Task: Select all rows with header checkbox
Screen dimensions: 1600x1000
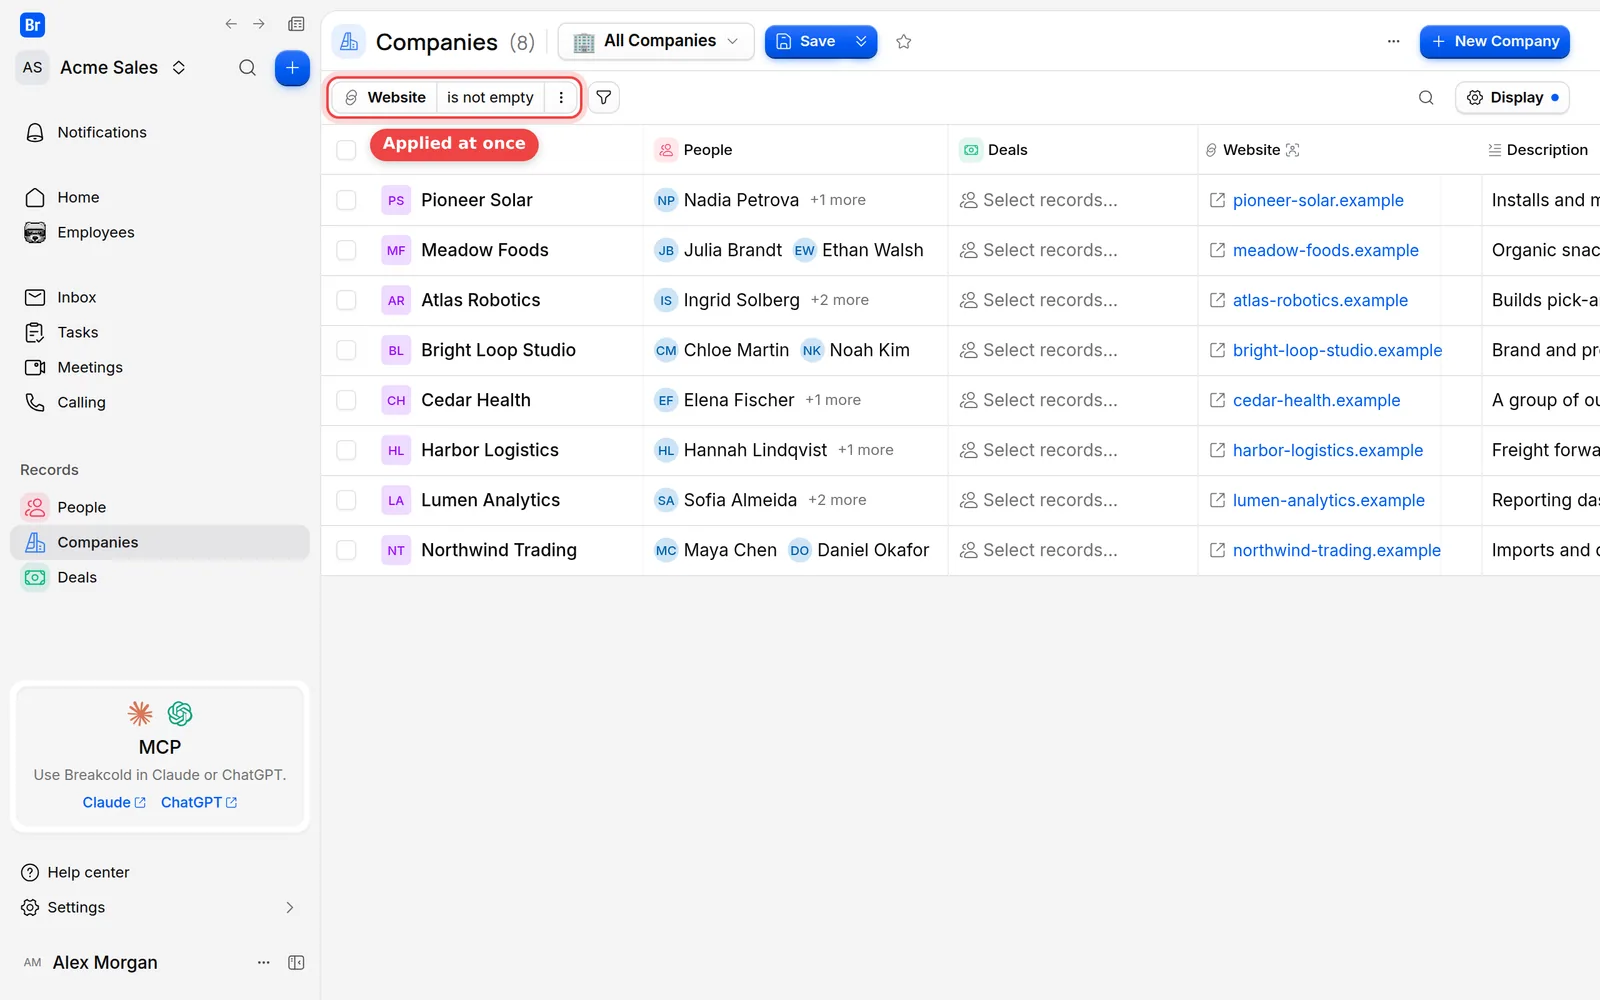Action: click(346, 150)
